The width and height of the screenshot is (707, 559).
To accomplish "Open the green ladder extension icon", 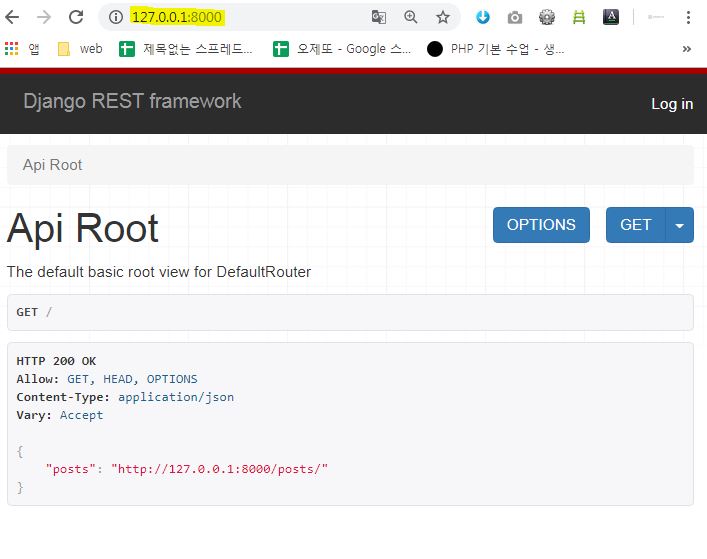I will pyautogui.click(x=579, y=17).
